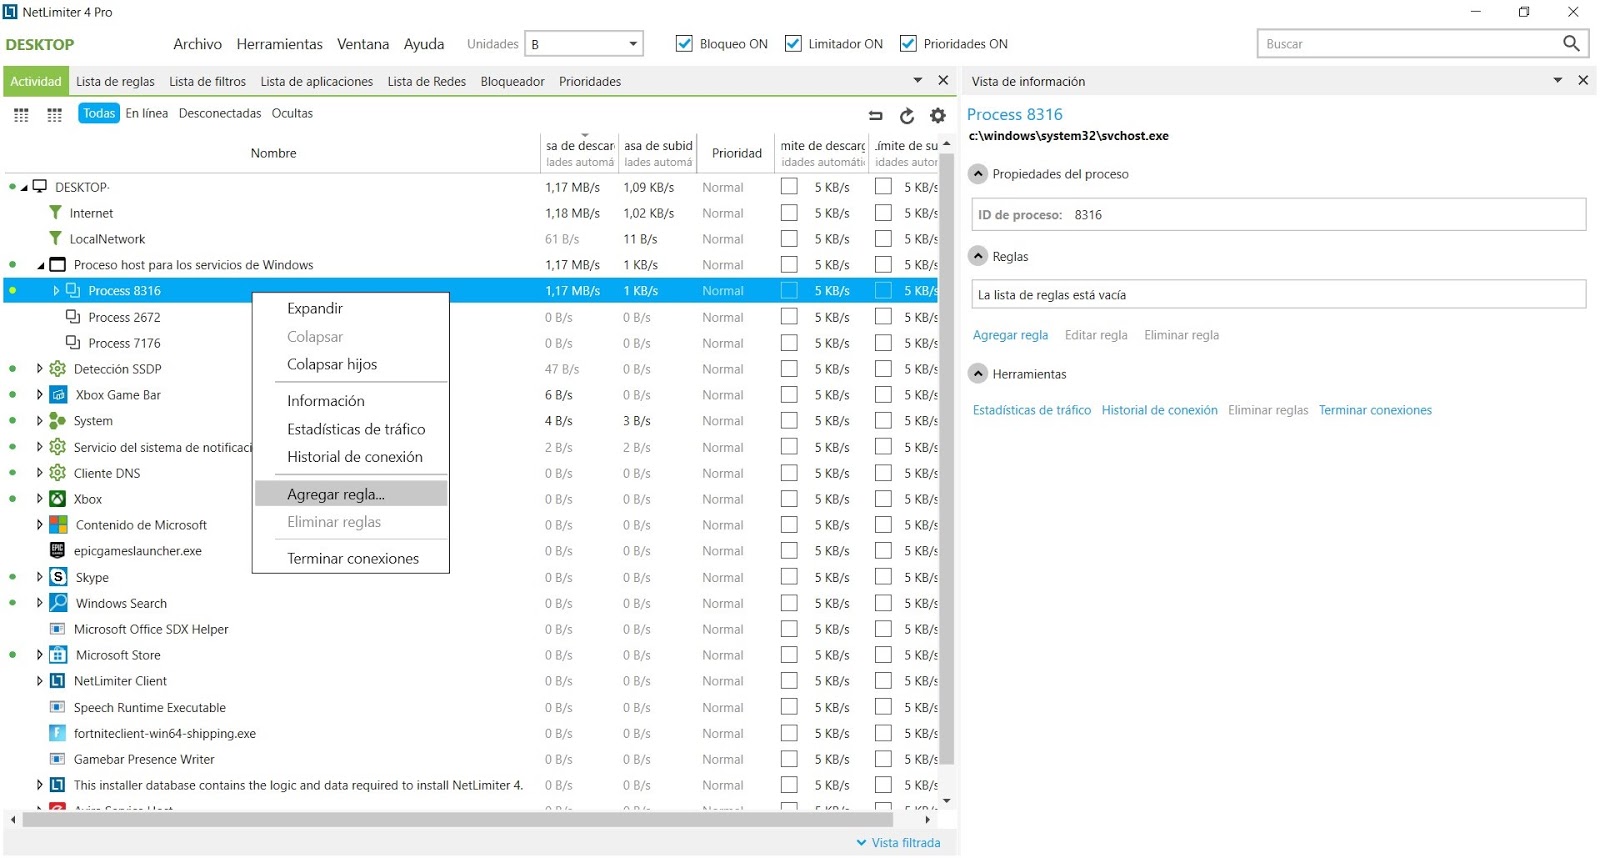Click the DESKTOP computer monitor icon

[x=40, y=186]
